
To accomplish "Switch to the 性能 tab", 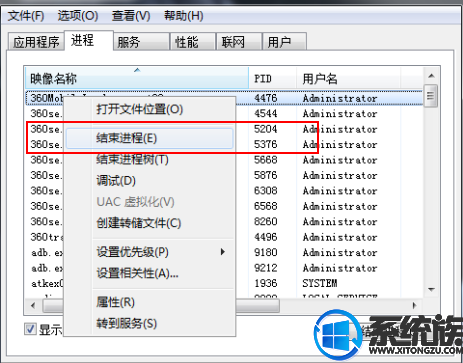I will 192,42.
